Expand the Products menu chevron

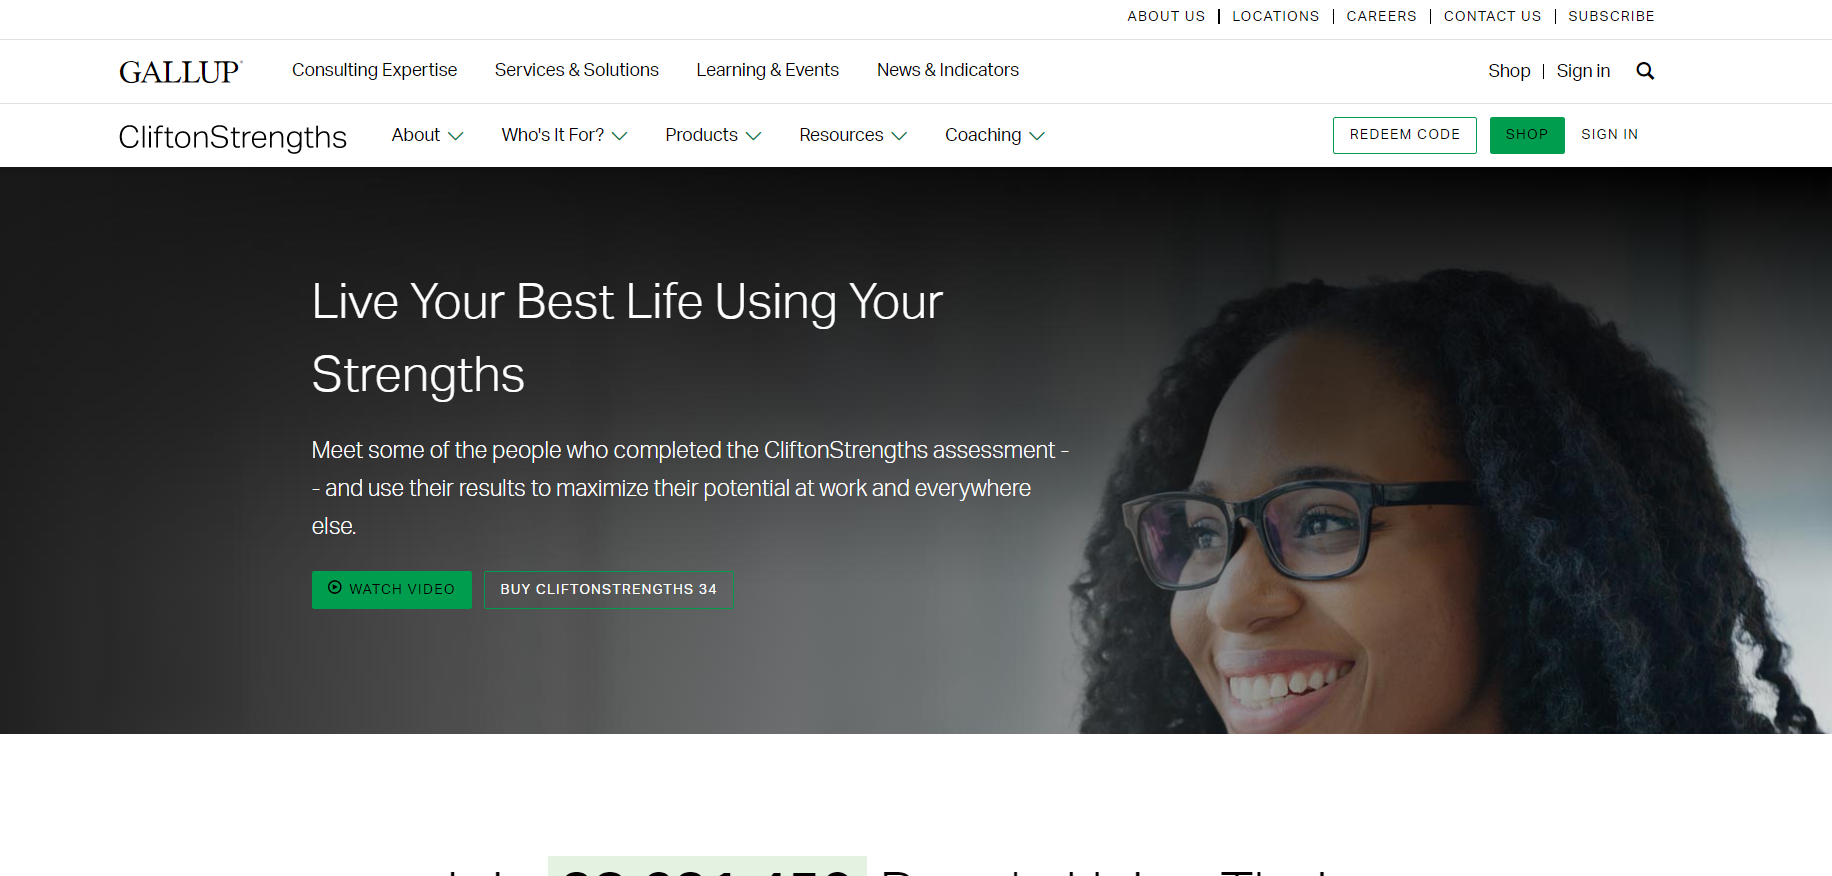[754, 136]
